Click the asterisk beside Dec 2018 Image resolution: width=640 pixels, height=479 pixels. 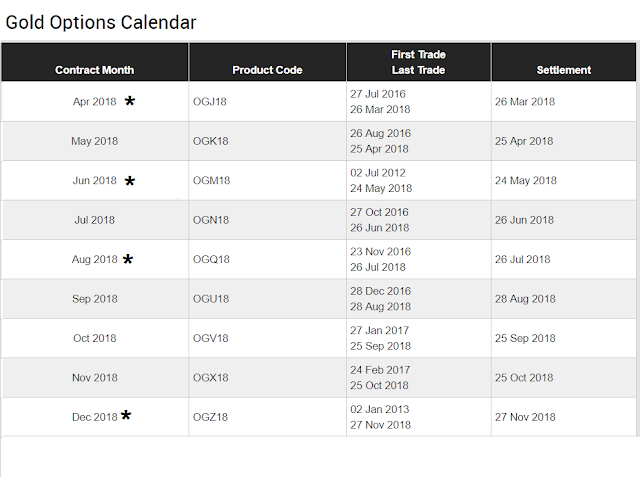point(126,416)
